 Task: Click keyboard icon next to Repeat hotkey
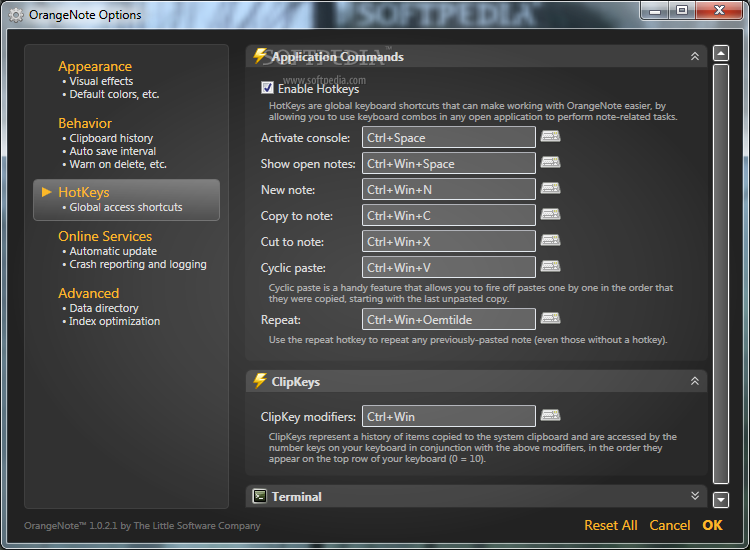point(550,319)
